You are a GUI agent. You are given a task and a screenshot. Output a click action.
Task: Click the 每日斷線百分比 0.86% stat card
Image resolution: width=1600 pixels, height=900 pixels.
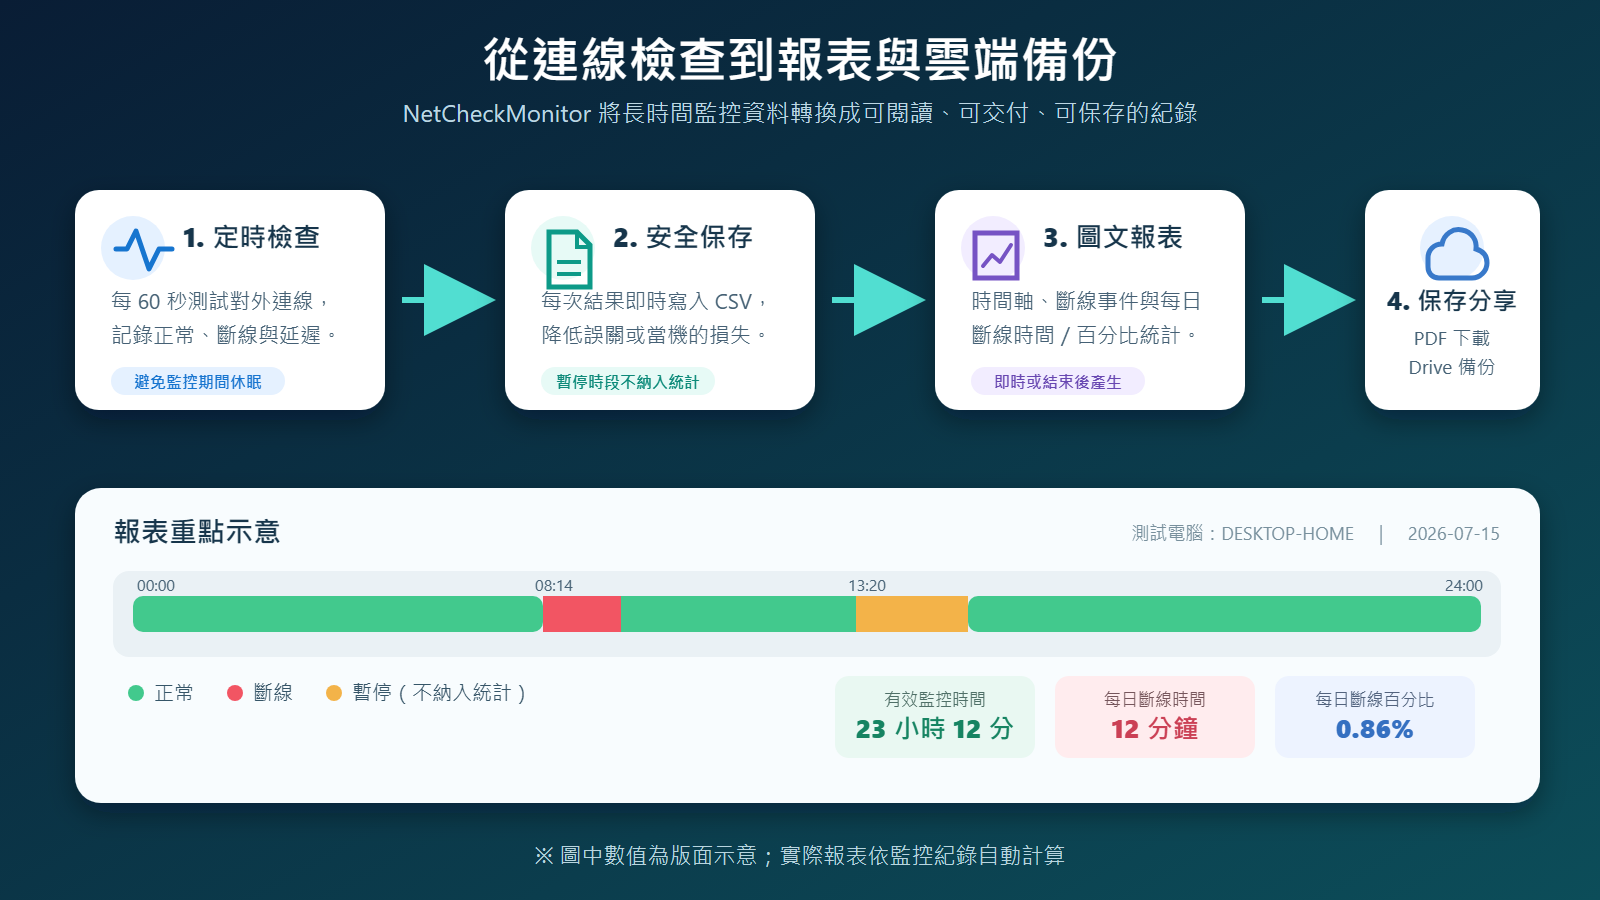tap(1375, 717)
